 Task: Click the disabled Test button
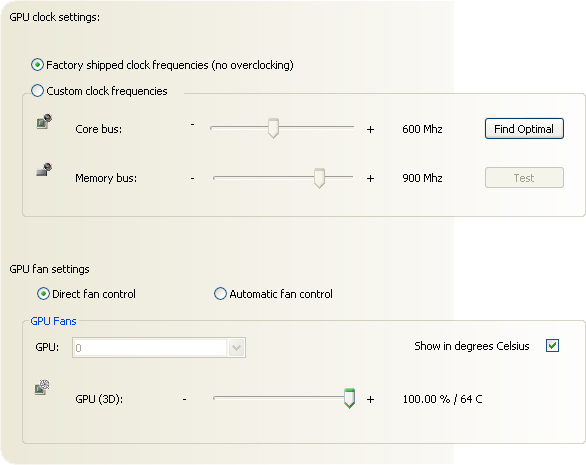click(x=524, y=178)
